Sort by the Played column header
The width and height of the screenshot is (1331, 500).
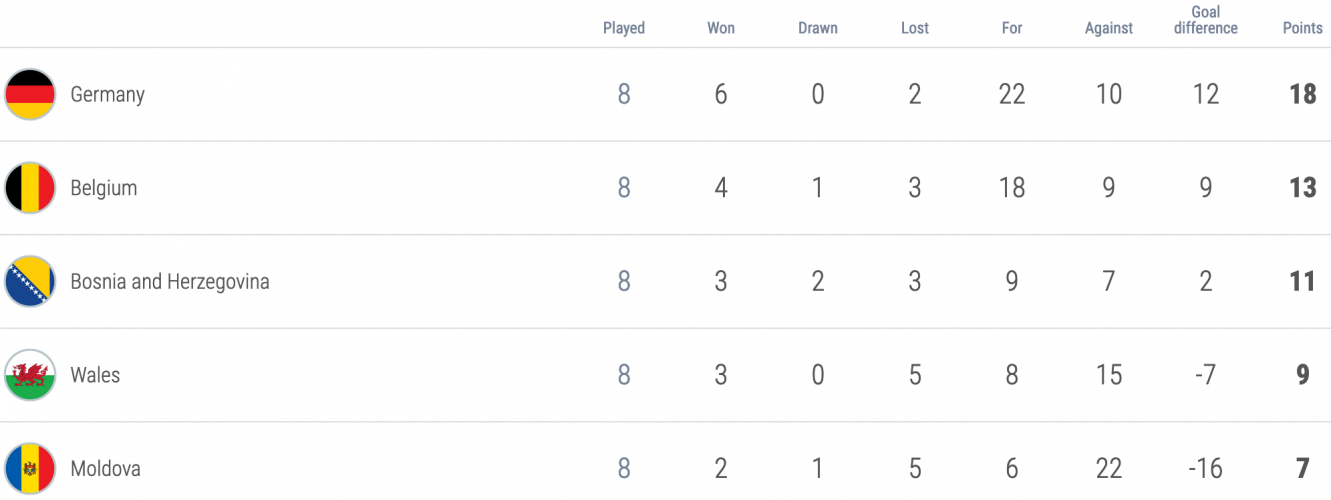click(624, 28)
